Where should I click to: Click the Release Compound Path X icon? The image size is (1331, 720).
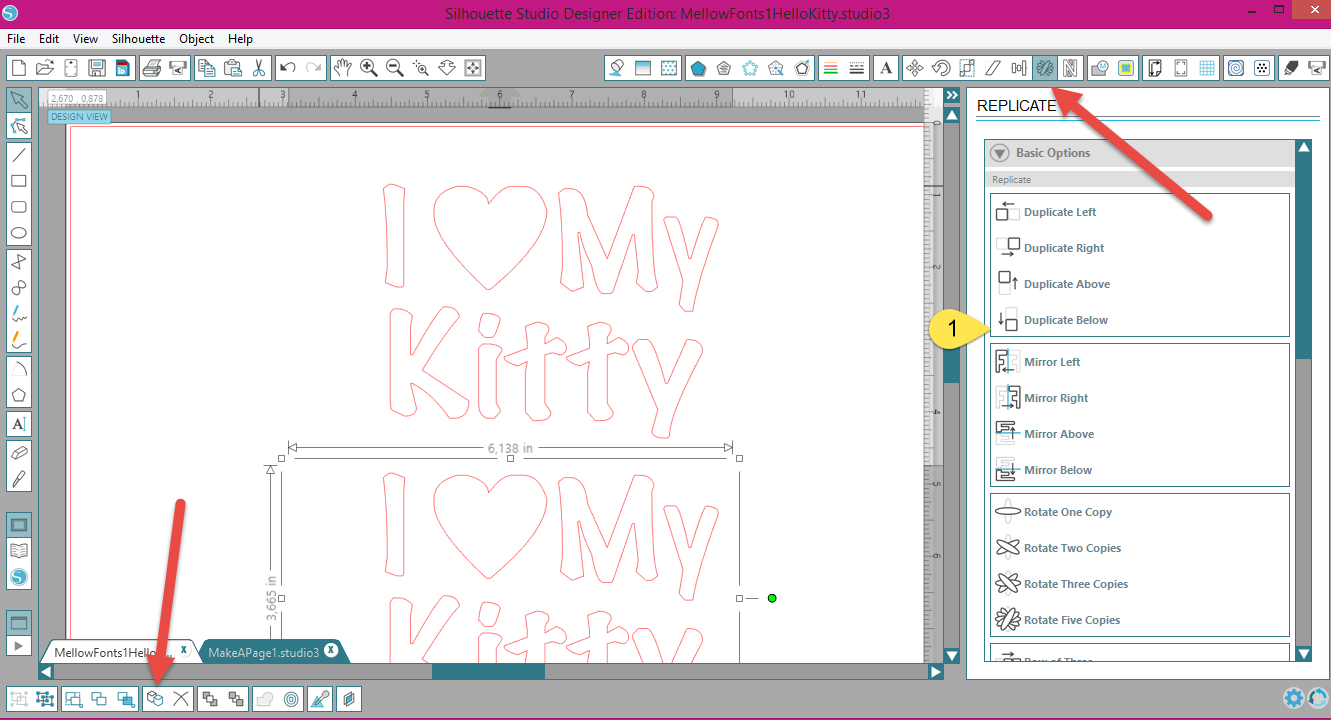(x=181, y=699)
